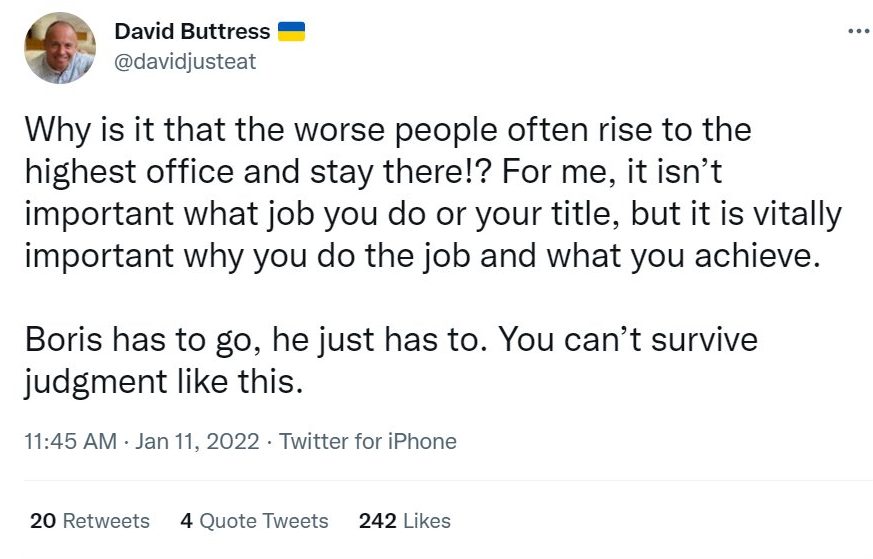Click the 11:45 AM tweet timestamp
Viewport: 873px width, 559px height.
[68, 441]
